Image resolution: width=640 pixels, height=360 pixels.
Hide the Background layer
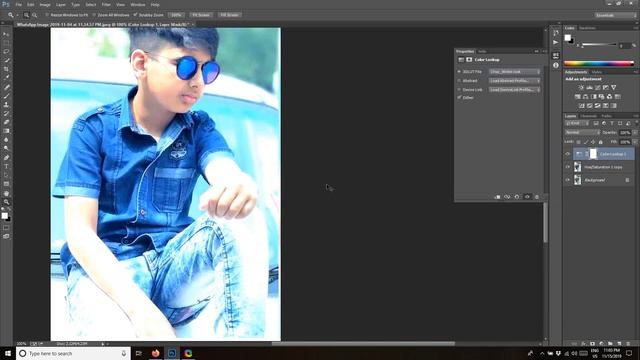click(x=567, y=180)
